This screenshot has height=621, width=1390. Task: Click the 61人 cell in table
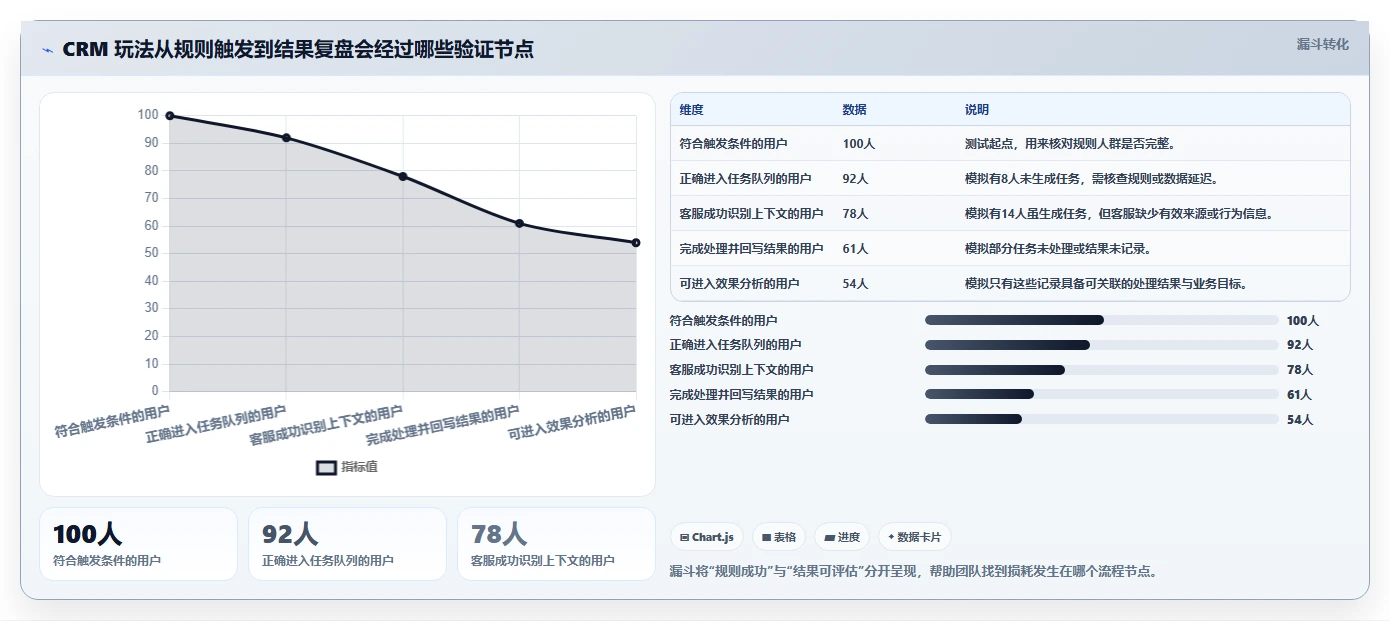tap(855, 249)
